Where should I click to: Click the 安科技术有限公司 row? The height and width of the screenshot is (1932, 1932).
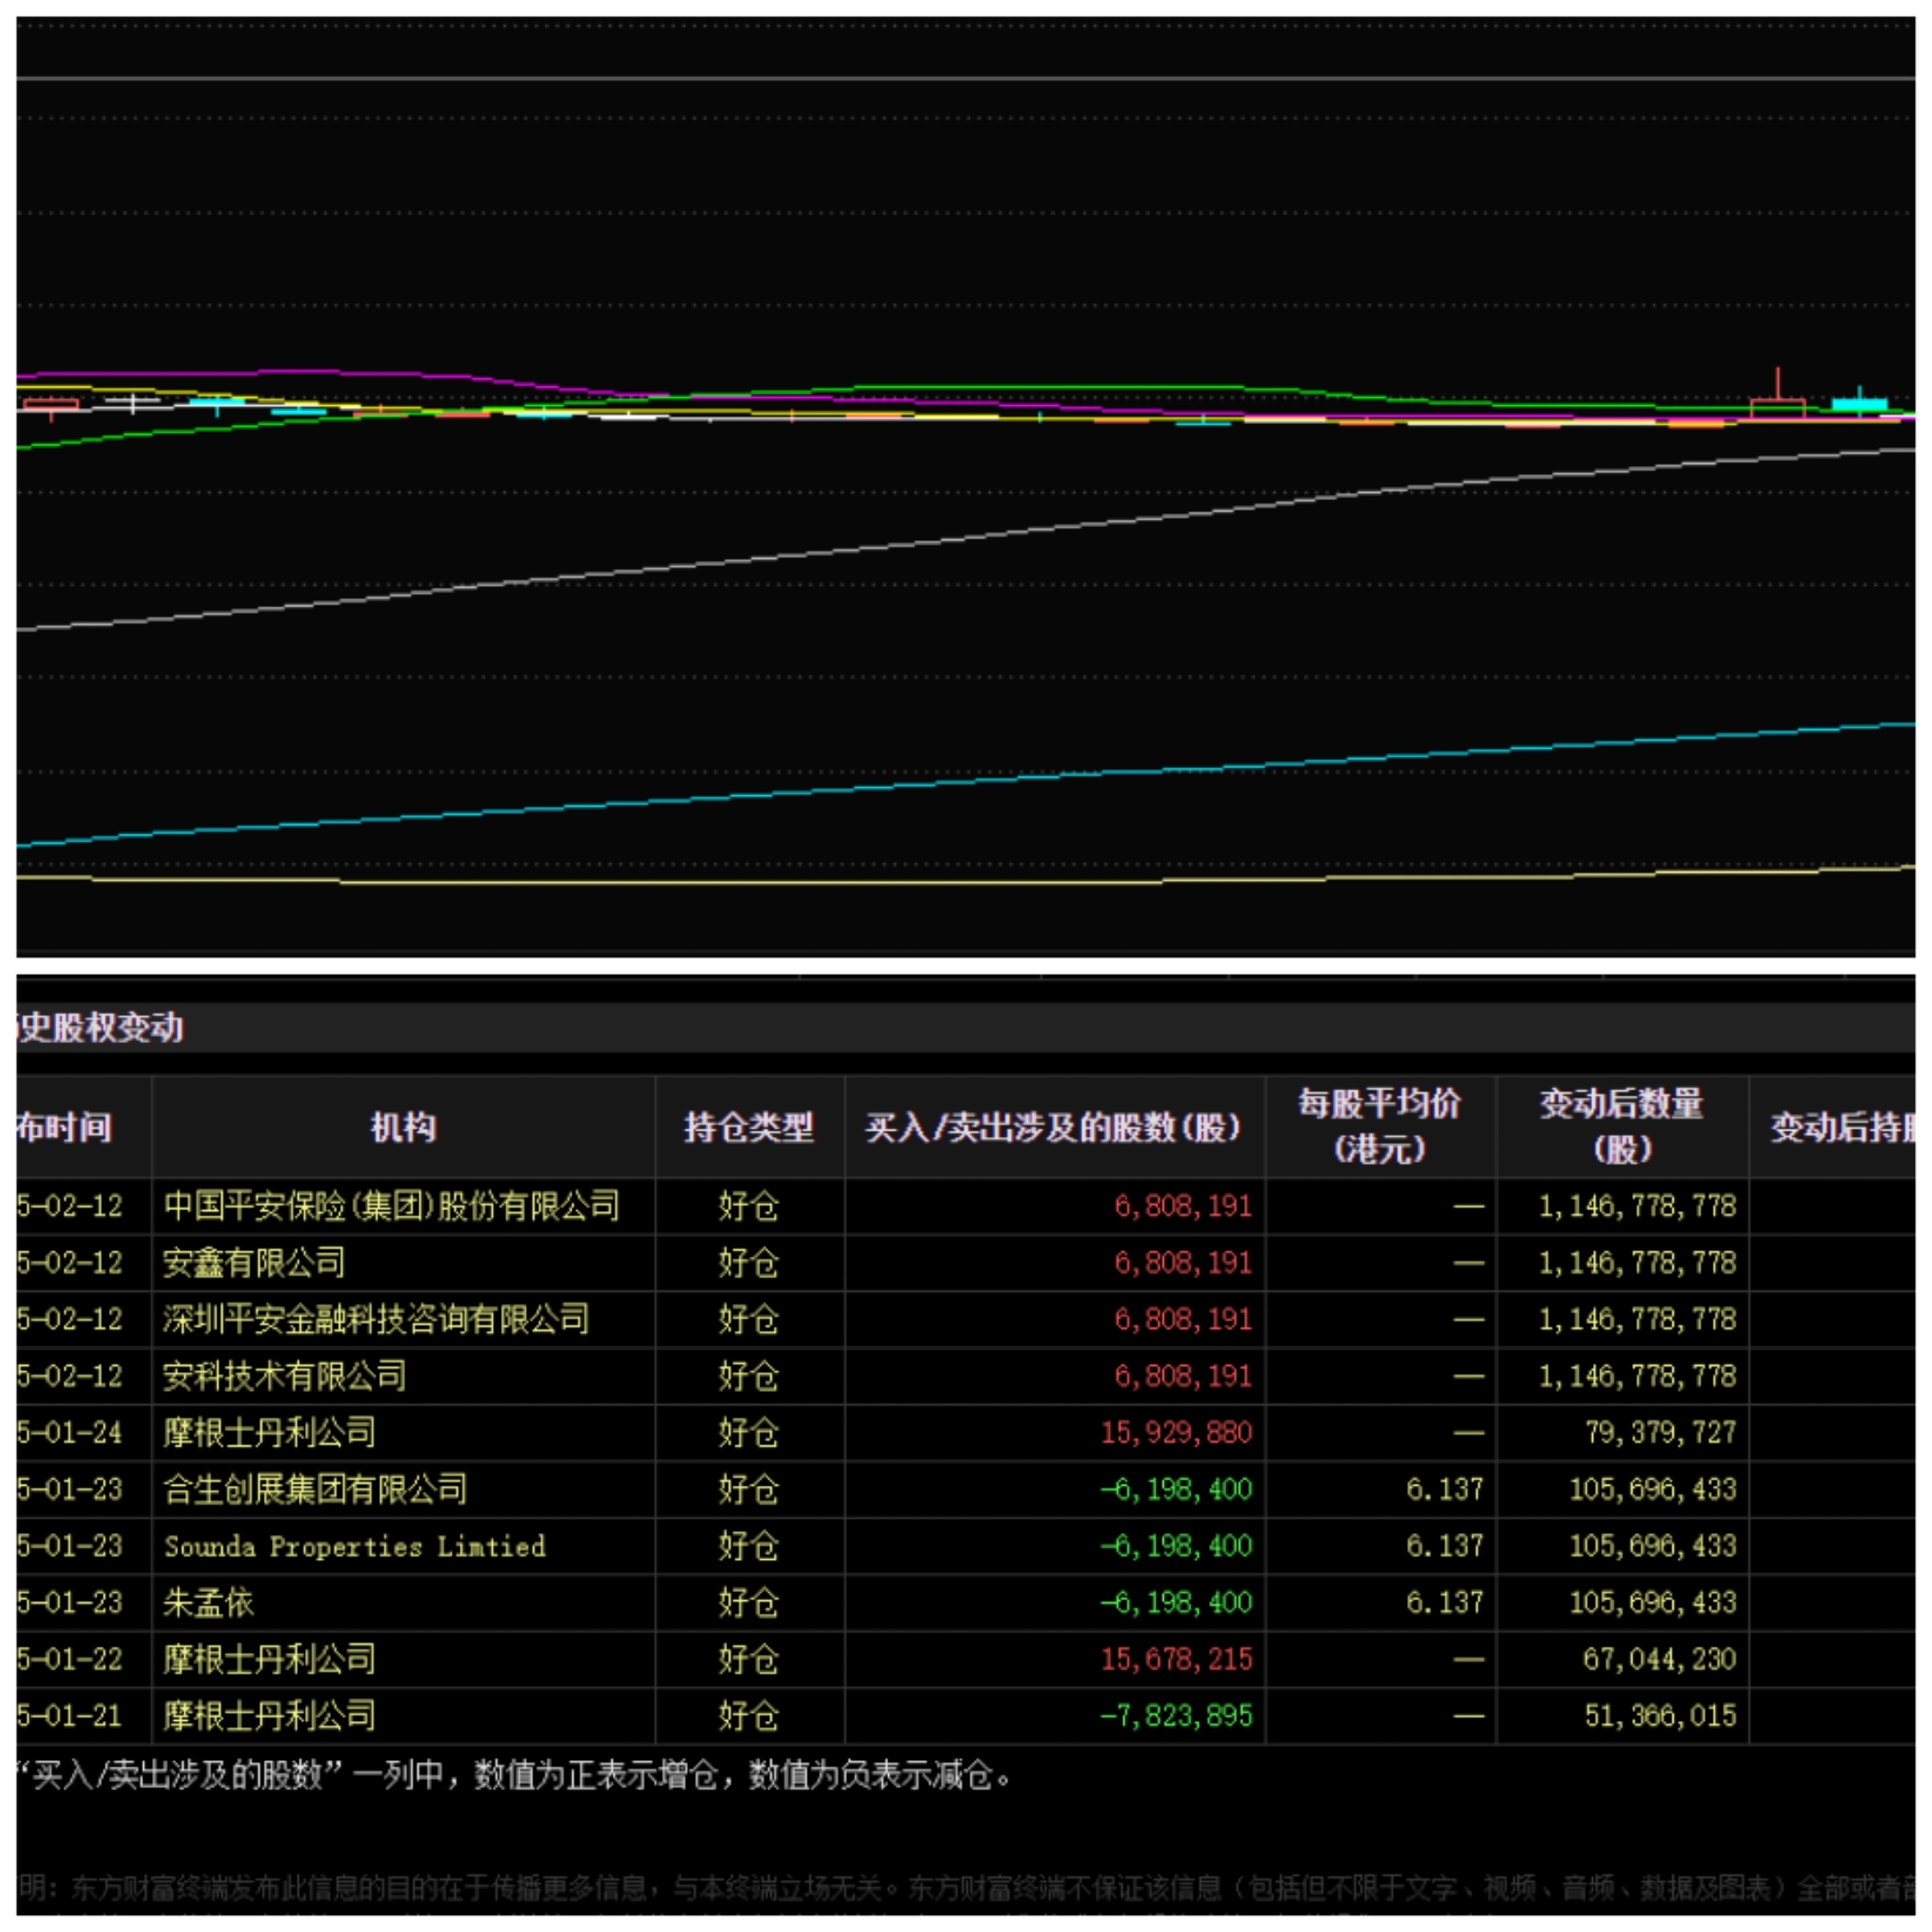pyautogui.click(x=285, y=1376)
